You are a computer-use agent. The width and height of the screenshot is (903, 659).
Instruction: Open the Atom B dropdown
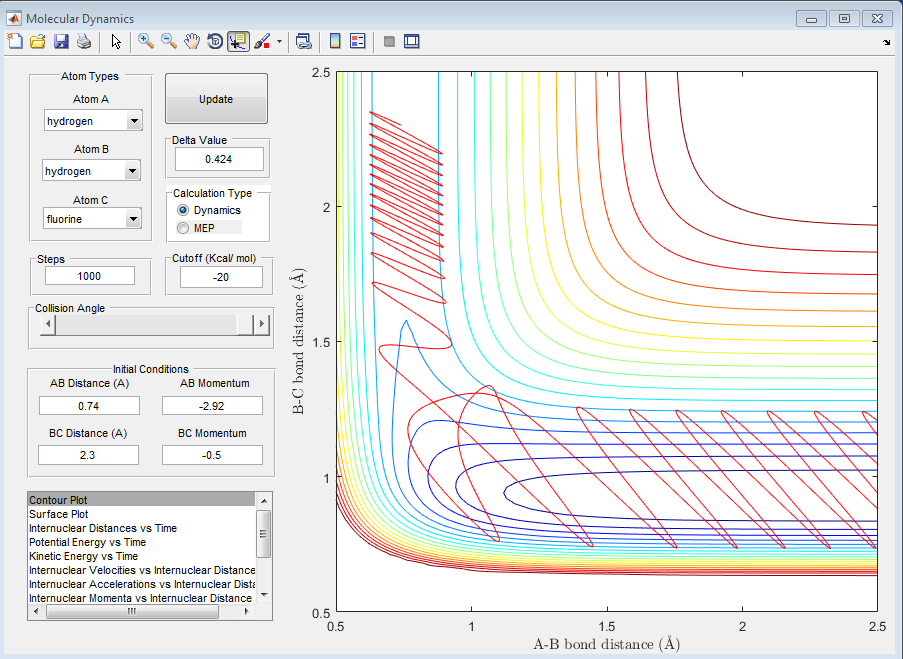point(132,171)
